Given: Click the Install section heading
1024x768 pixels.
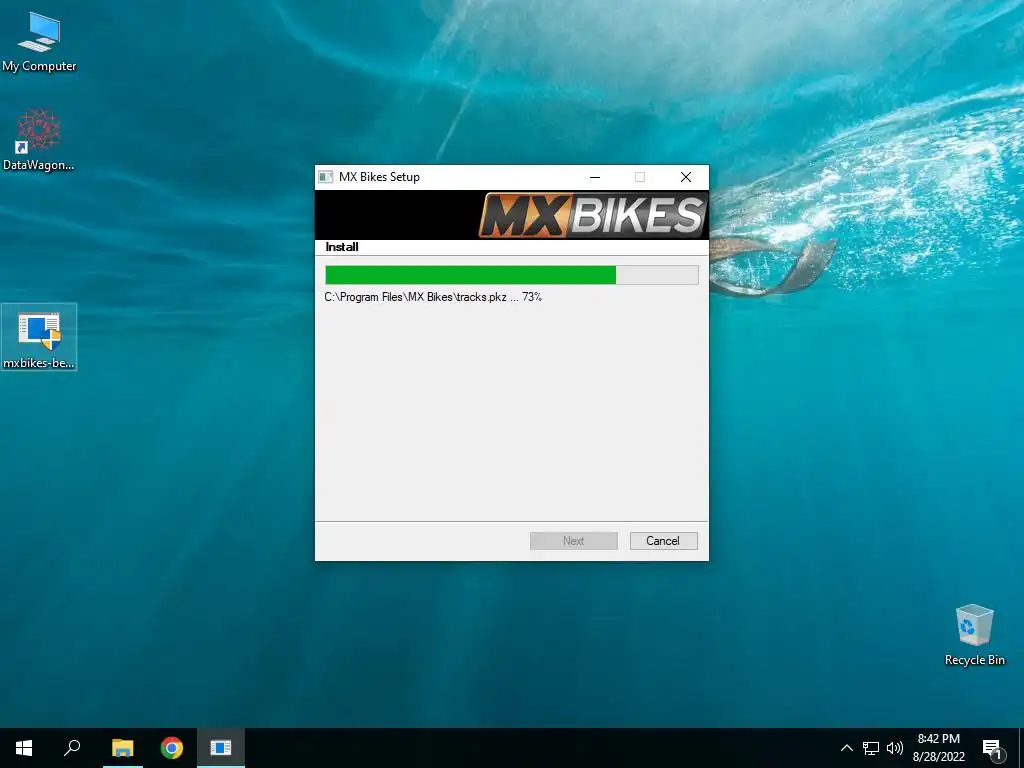Looking at the screenshot, I should pos(342,247).
